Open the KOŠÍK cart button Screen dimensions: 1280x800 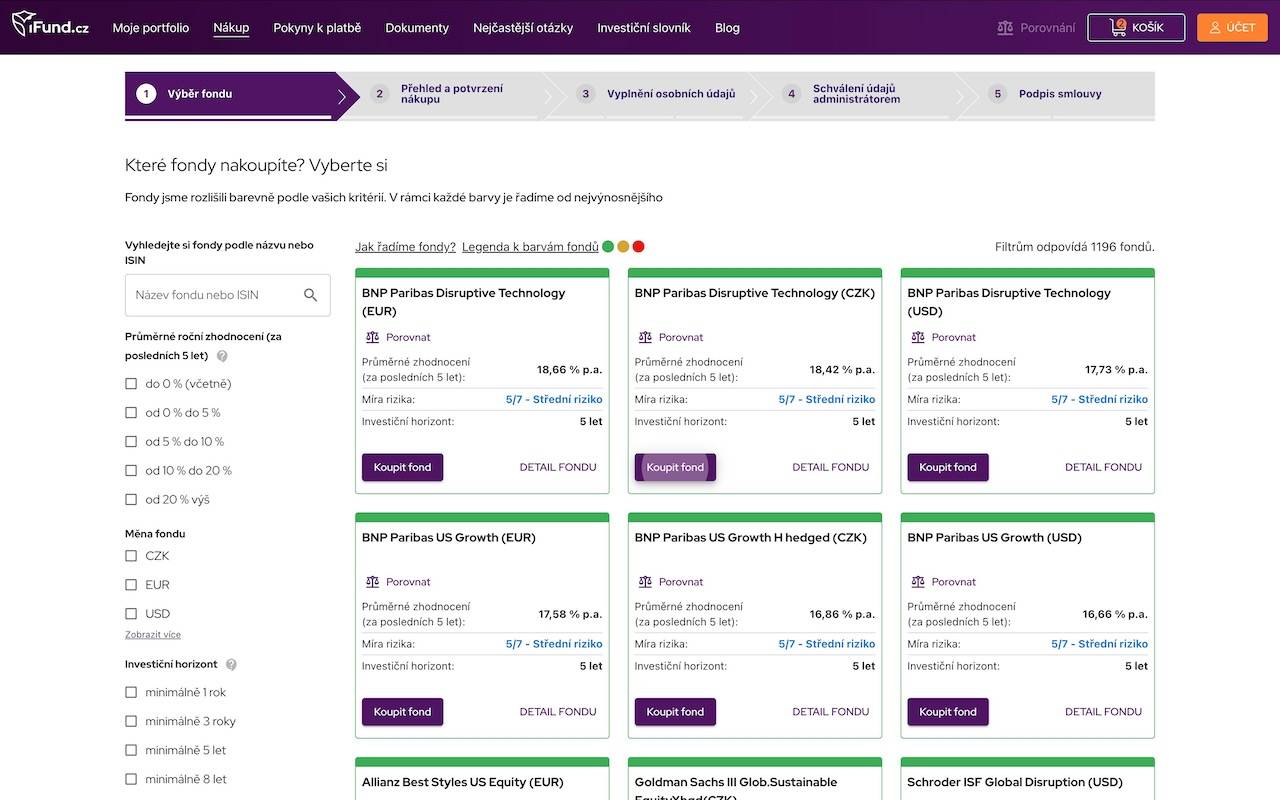coord(1136,28)
